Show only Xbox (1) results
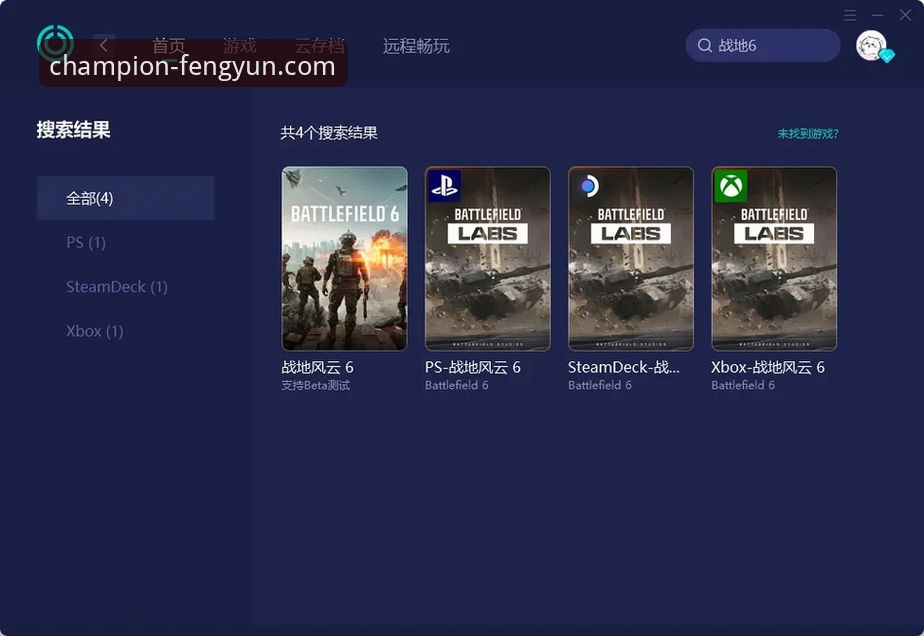The image size is (924, 636). tap(94, 331)
